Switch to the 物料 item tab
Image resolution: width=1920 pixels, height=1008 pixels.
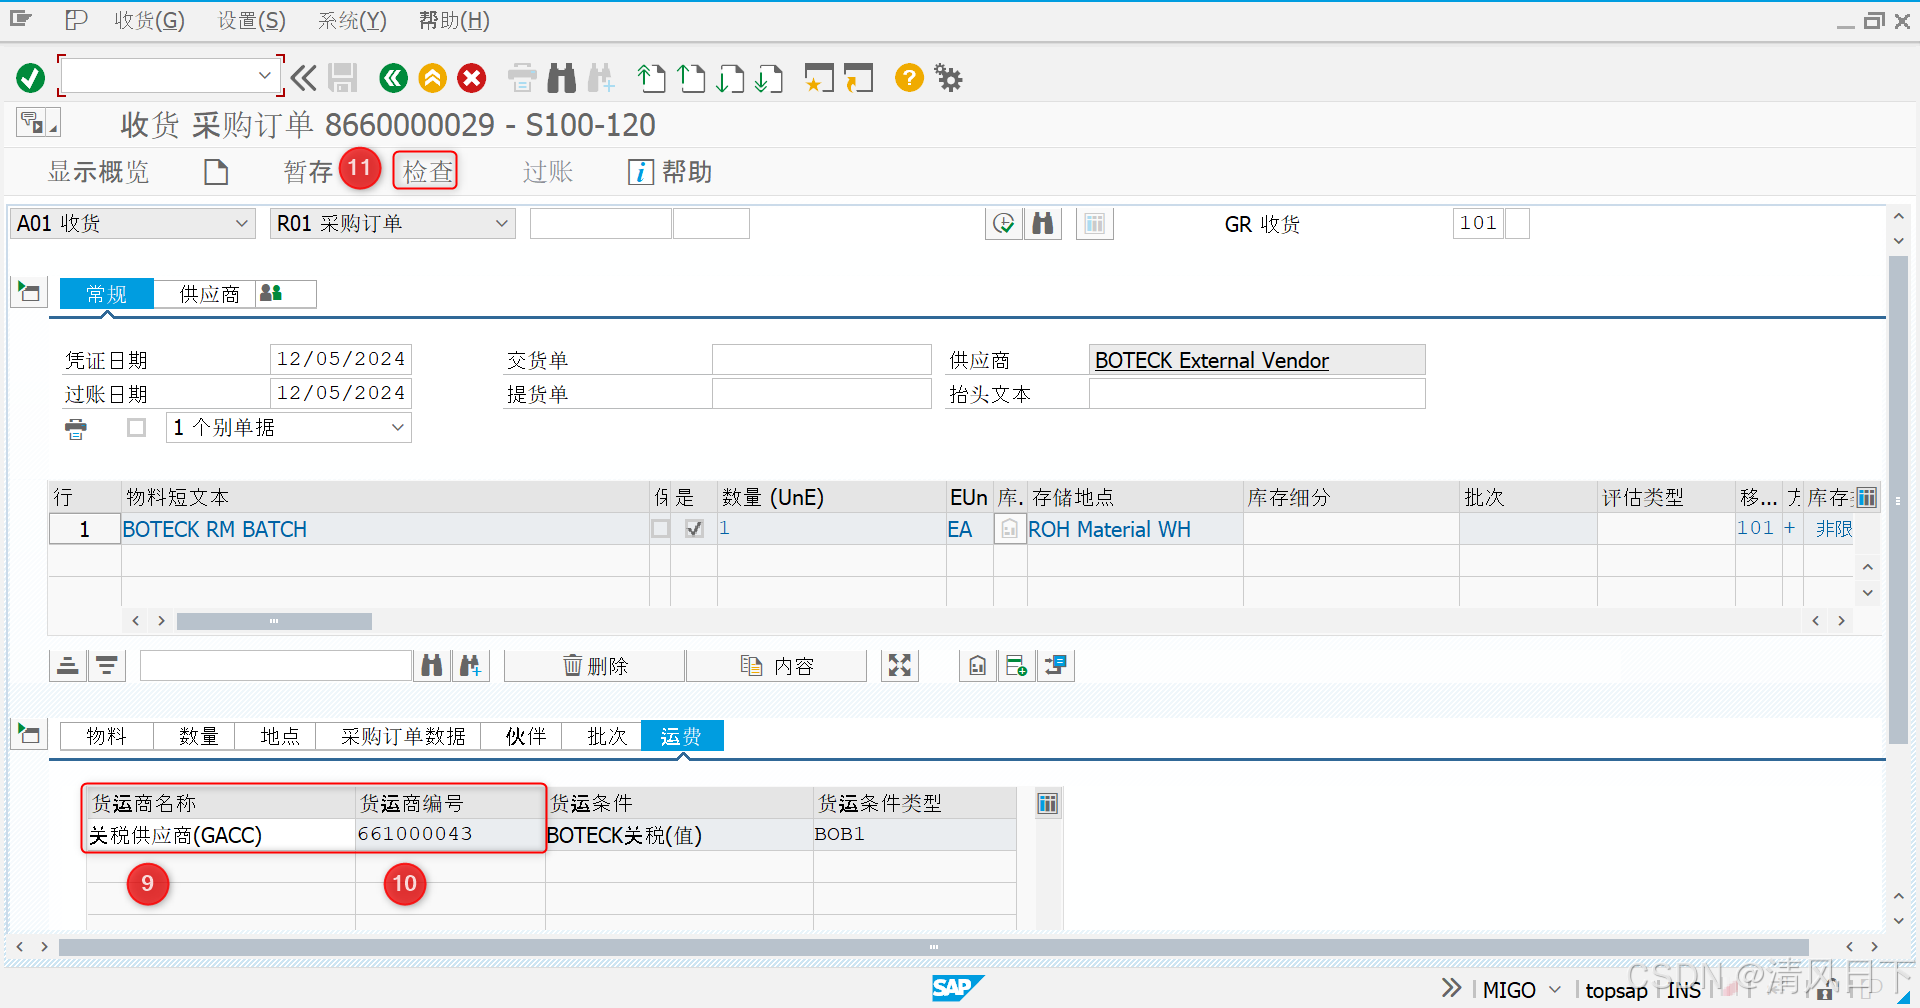point(106,736)
